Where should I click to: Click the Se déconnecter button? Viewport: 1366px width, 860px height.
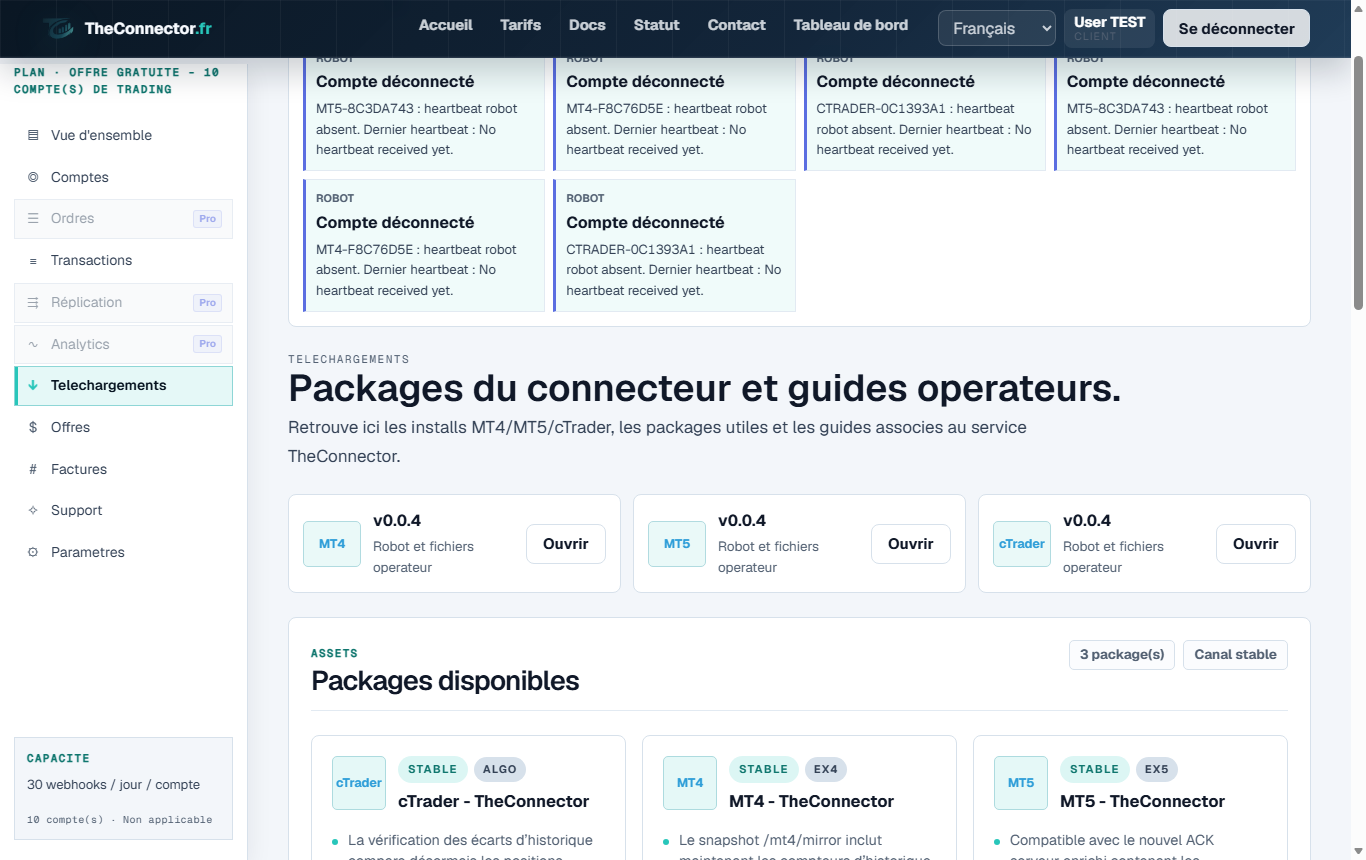1237,28
